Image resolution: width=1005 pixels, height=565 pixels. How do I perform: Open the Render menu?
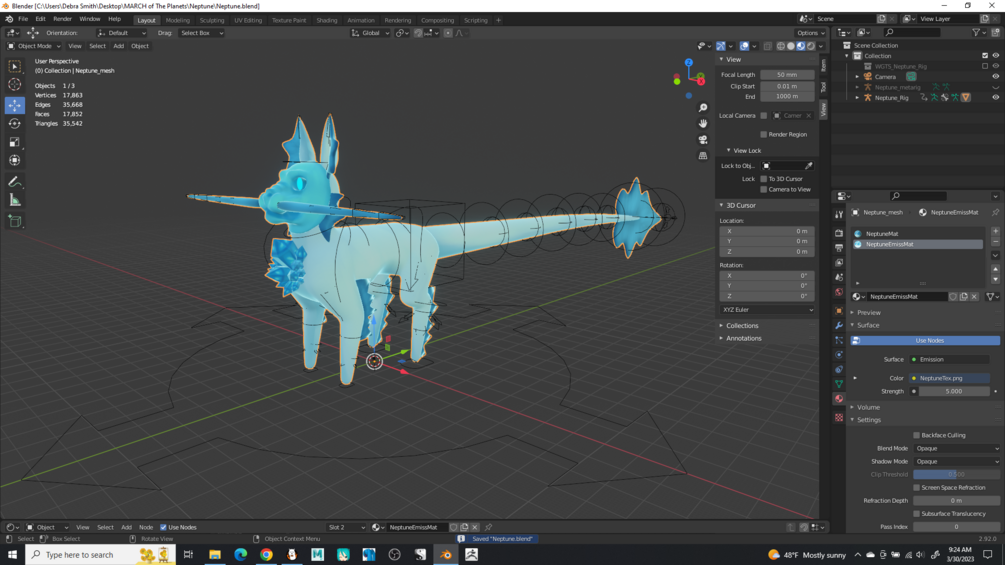pos(62,19)
